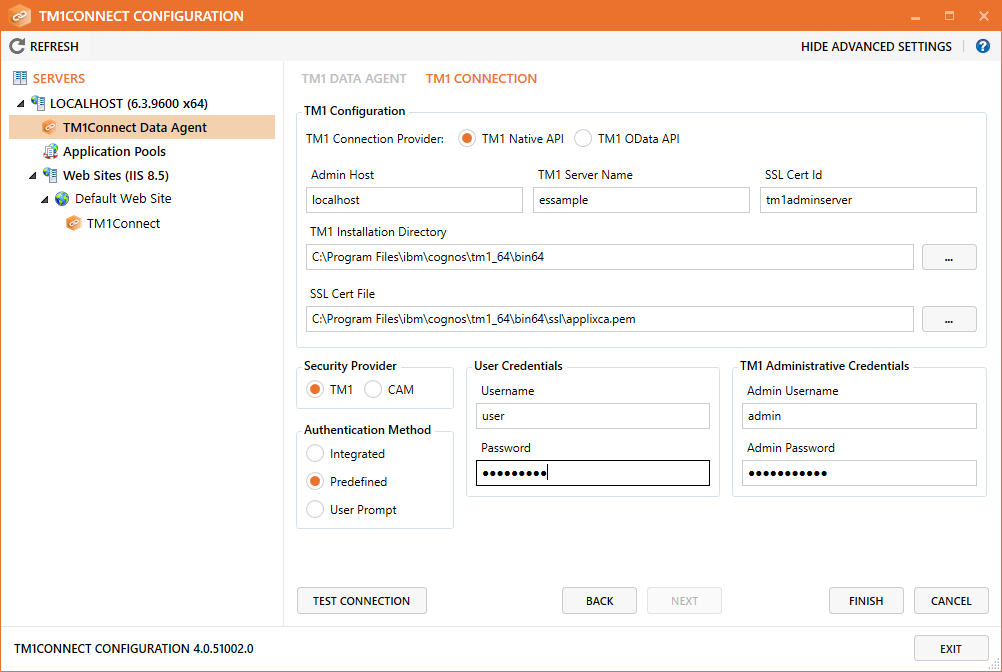Image resolution: width=1002 pixels, height=672 pixels.
Task: Select Application Pools in the tree
Action: point(114,151)
